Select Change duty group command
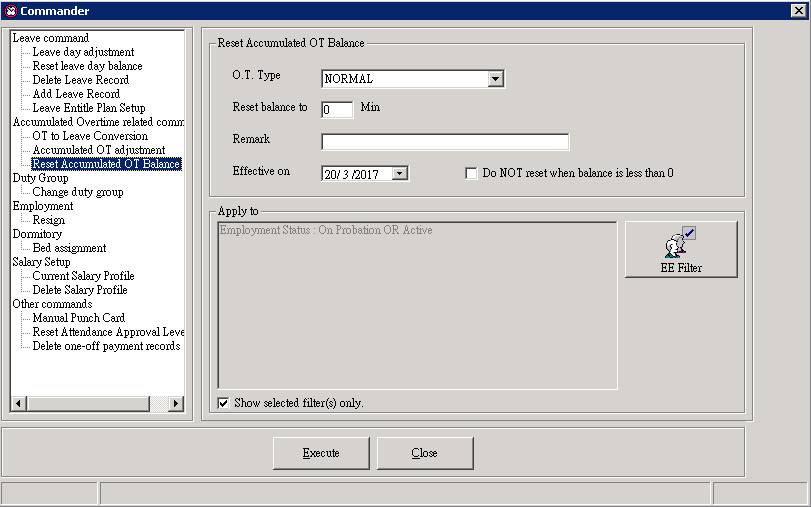The width and height of the screenshot is (811, 507). [x=78, y=192]
